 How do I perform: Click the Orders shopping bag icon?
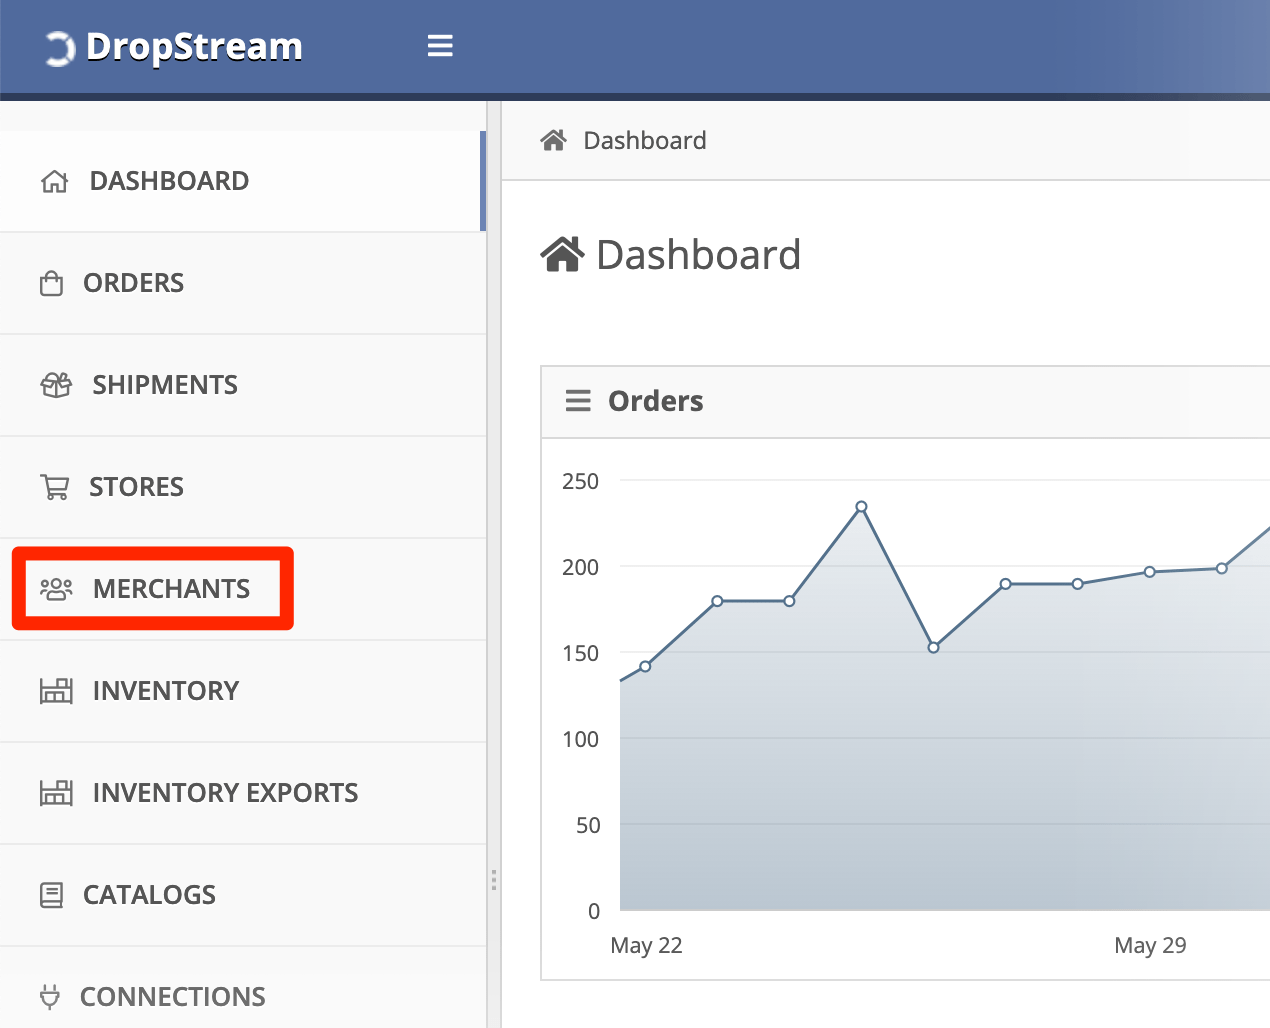pyautogui.click(x=56, y=282)
